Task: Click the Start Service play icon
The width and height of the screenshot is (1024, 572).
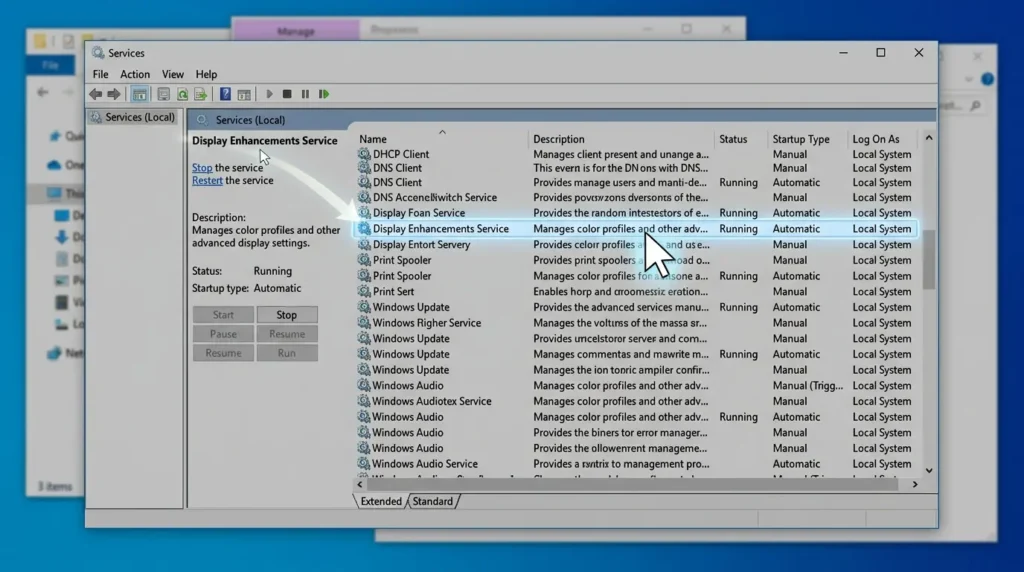Action: coord(269,94)
